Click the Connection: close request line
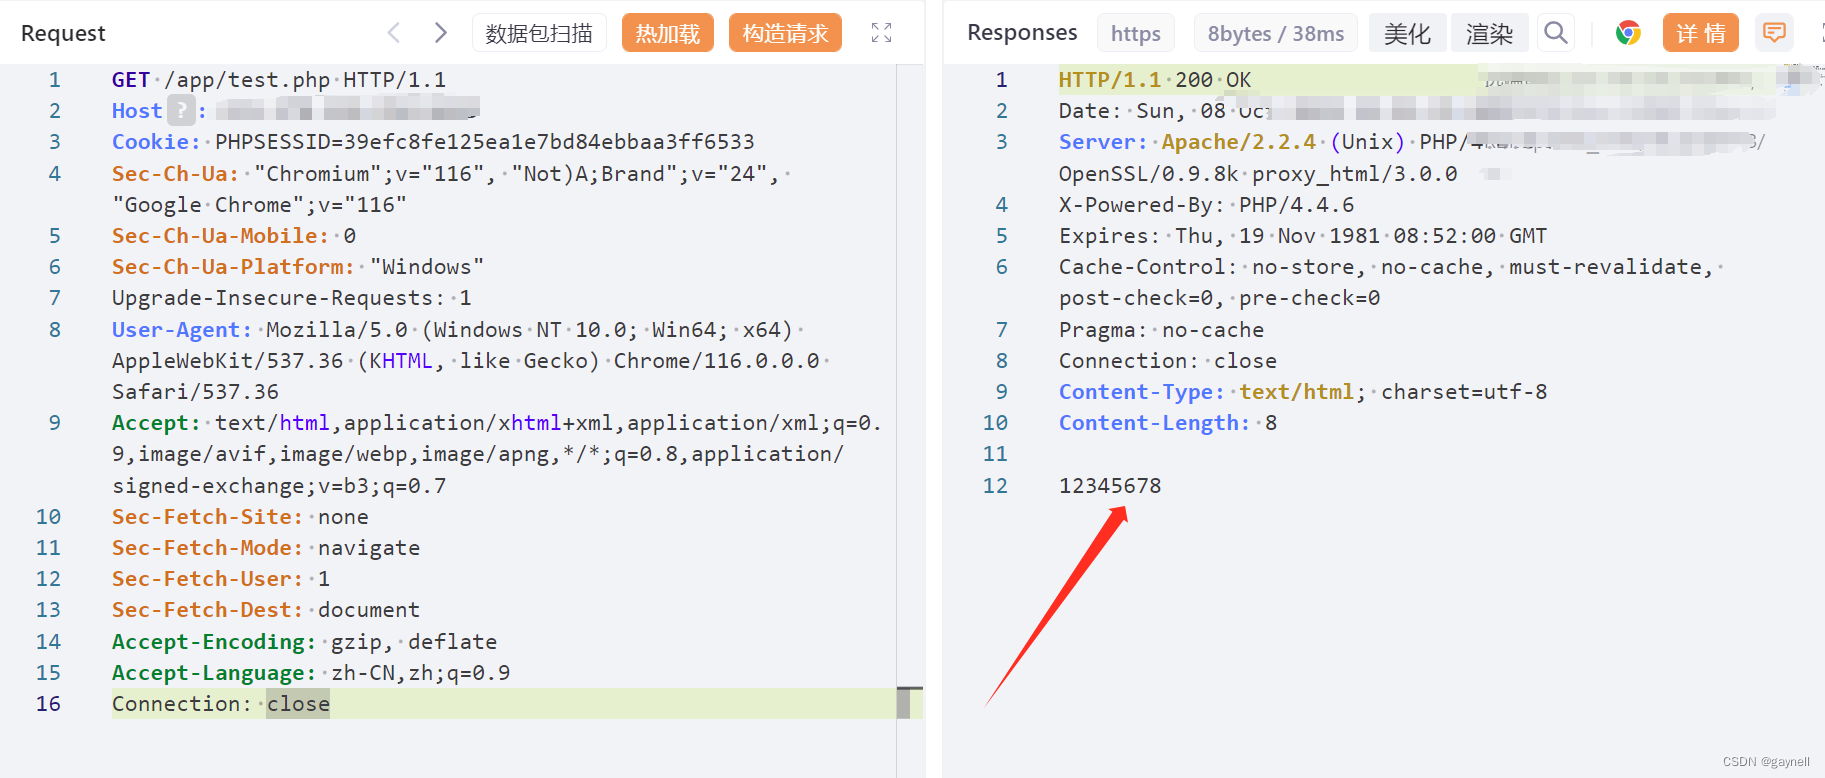 pyautogui.click(x=221, y=703)
